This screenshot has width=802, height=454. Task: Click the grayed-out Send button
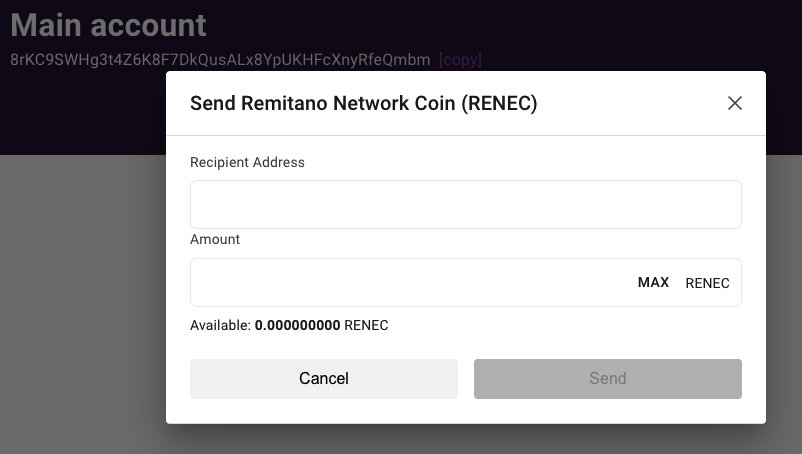click(608, 379)
